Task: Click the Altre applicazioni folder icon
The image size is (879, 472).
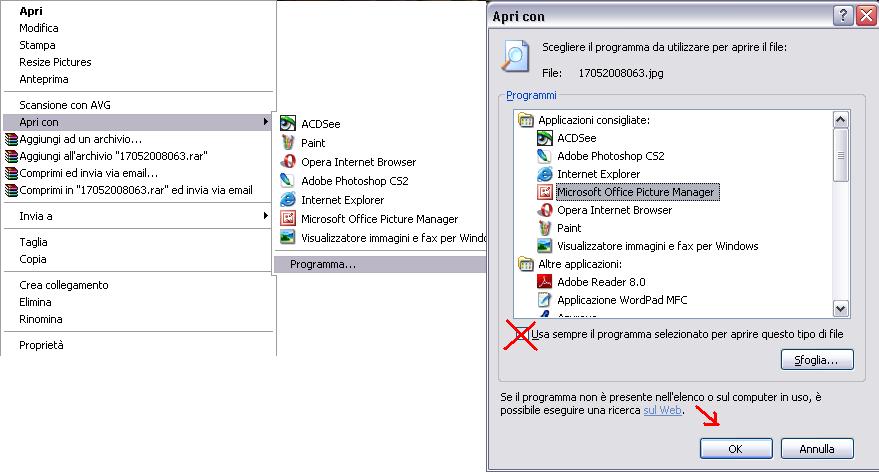Action: [525, 263]
